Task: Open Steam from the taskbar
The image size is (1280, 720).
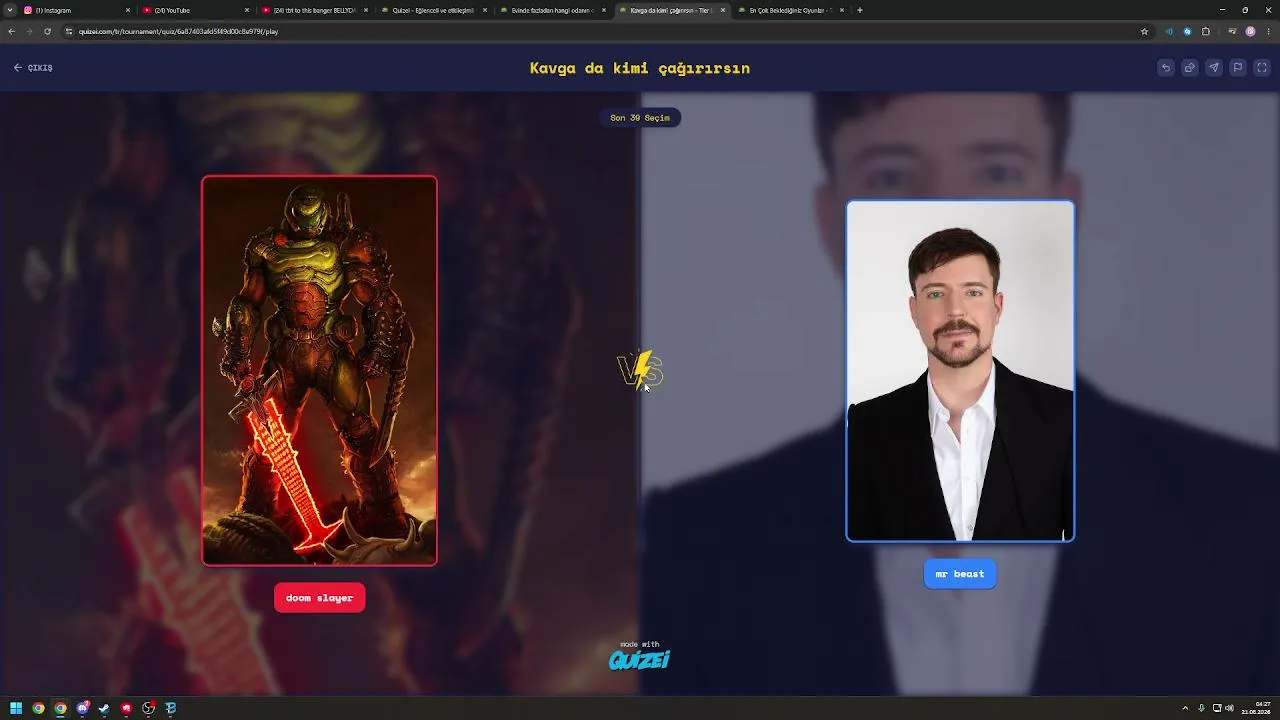Action: coord(104,708)
